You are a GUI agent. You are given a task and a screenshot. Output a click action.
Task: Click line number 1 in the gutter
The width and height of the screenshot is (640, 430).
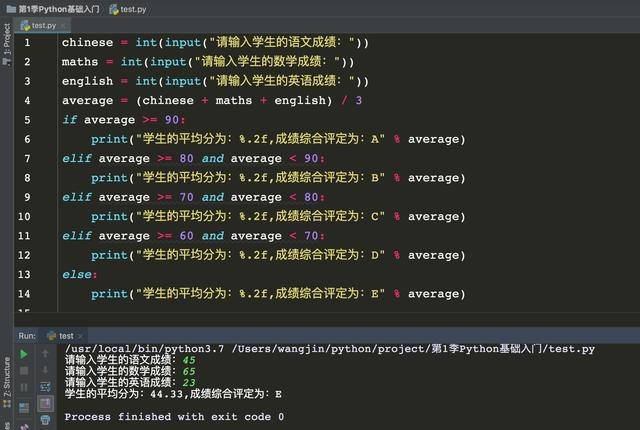click(x=27, y=42)
